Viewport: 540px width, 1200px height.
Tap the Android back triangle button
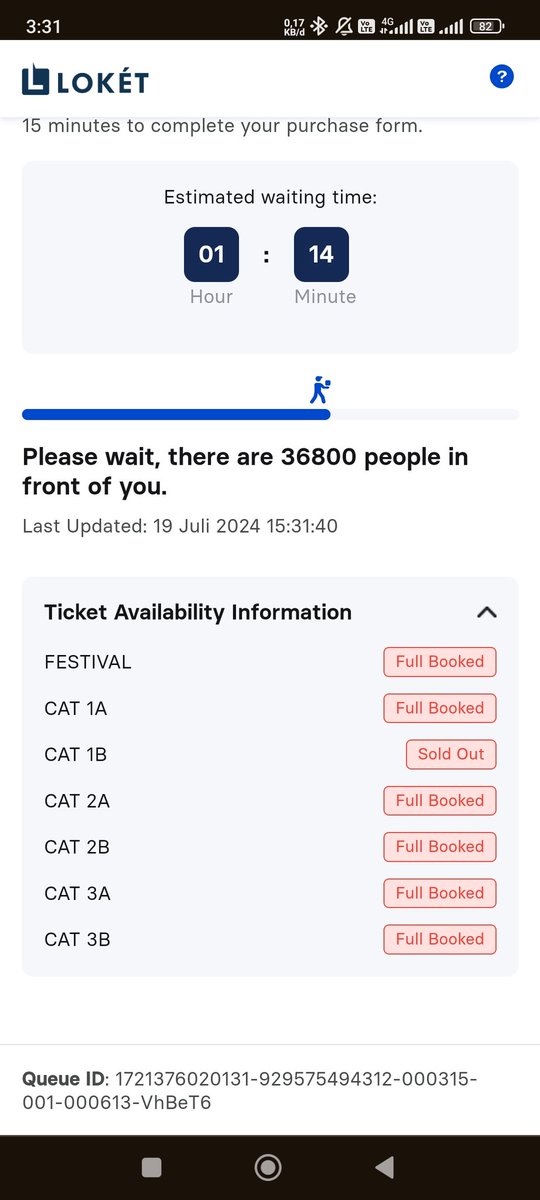(384, 1167)
